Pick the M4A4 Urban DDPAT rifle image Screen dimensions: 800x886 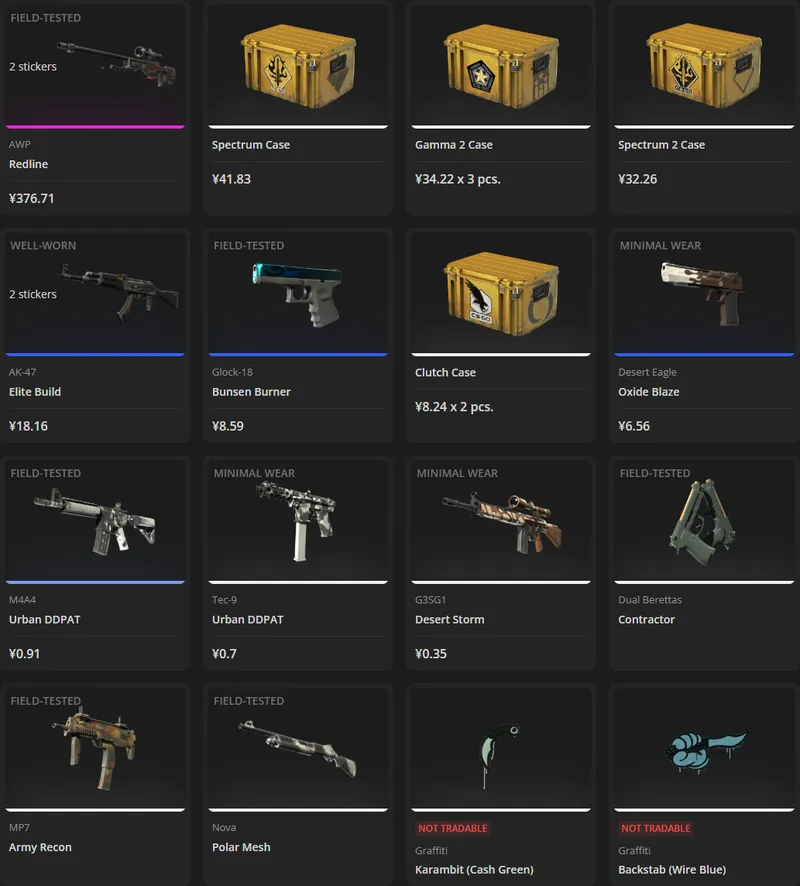[95, 521]
